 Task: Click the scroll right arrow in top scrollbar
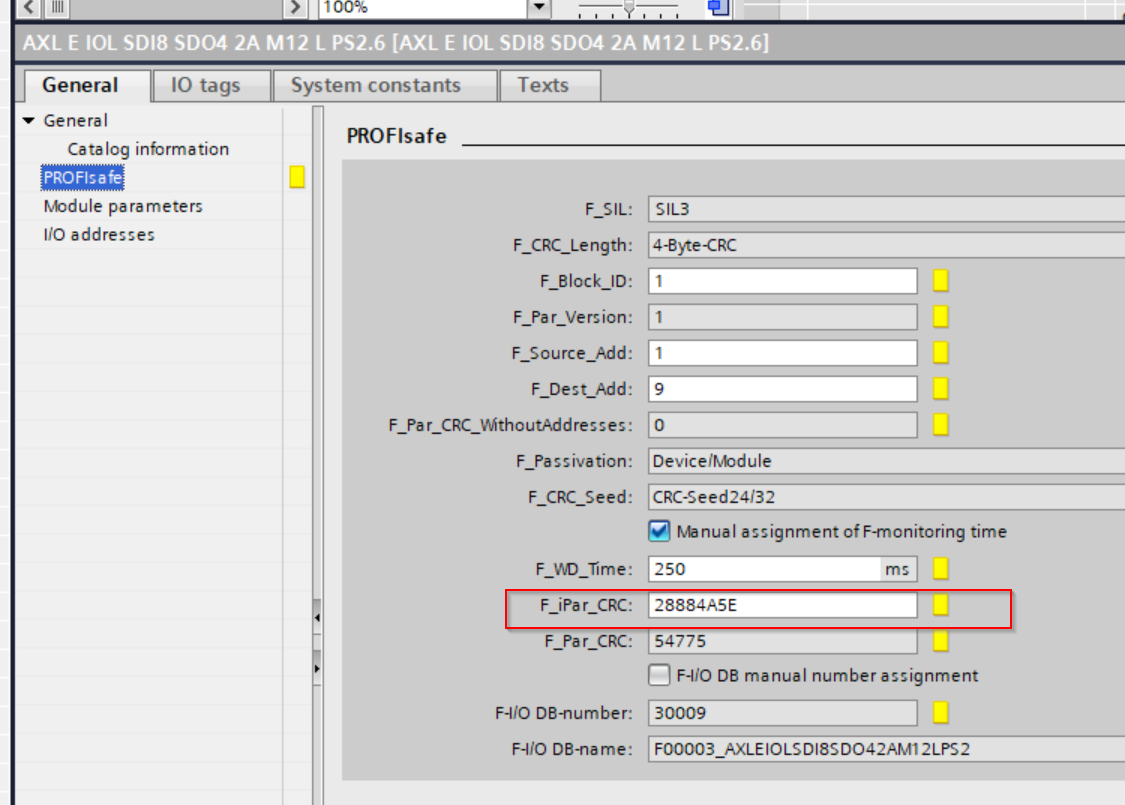coord(295,8)
